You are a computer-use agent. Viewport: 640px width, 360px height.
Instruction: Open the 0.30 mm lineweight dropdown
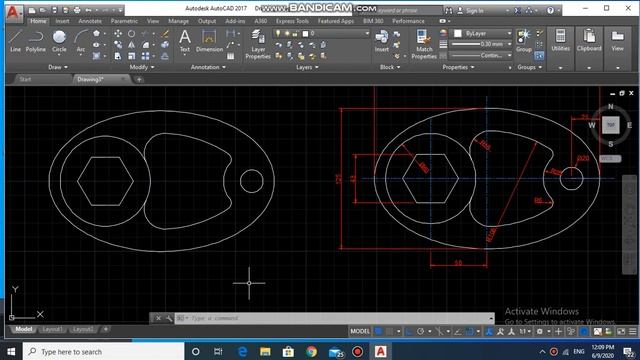tap(481, 44)
